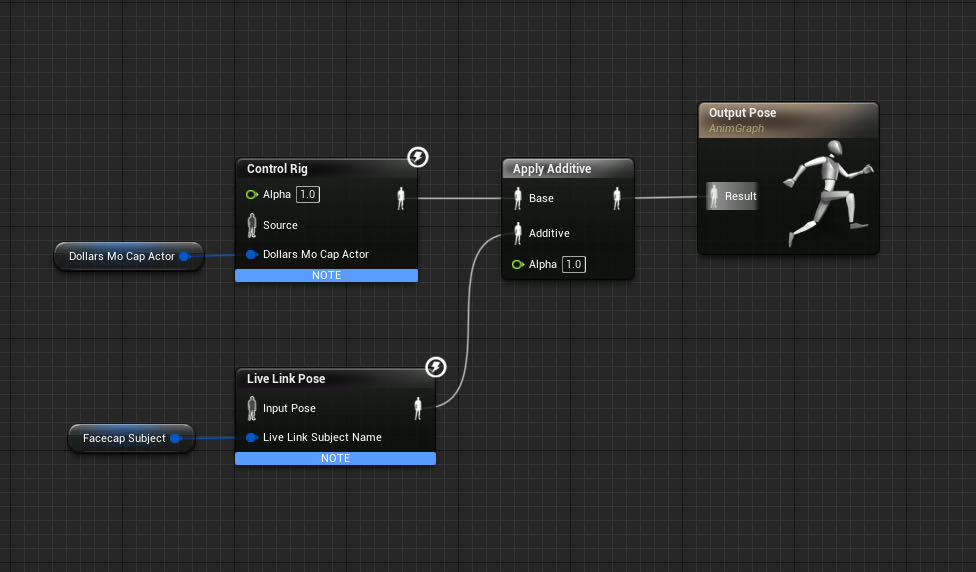Screen dimensions: 976x572
Task: Click the lightning bolt icon on Live Link Pose node
Action: tap(436, 367)
